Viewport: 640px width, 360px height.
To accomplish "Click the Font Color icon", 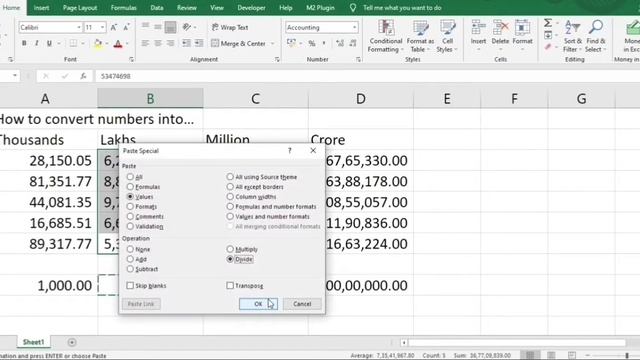I will [x=118, y=43].
